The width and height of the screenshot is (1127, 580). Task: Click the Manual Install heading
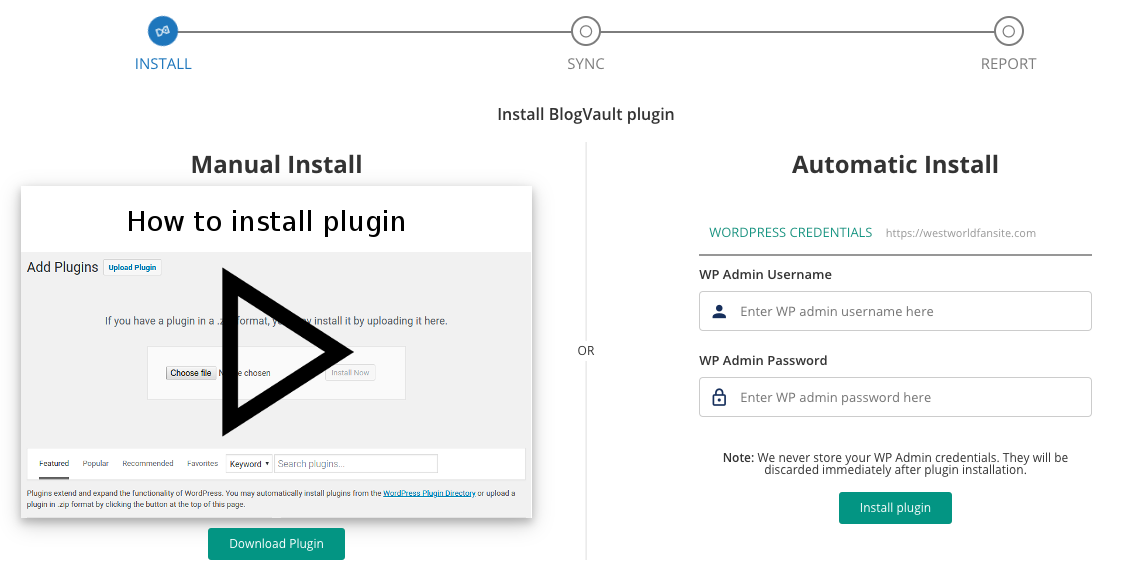coord(277,165)
